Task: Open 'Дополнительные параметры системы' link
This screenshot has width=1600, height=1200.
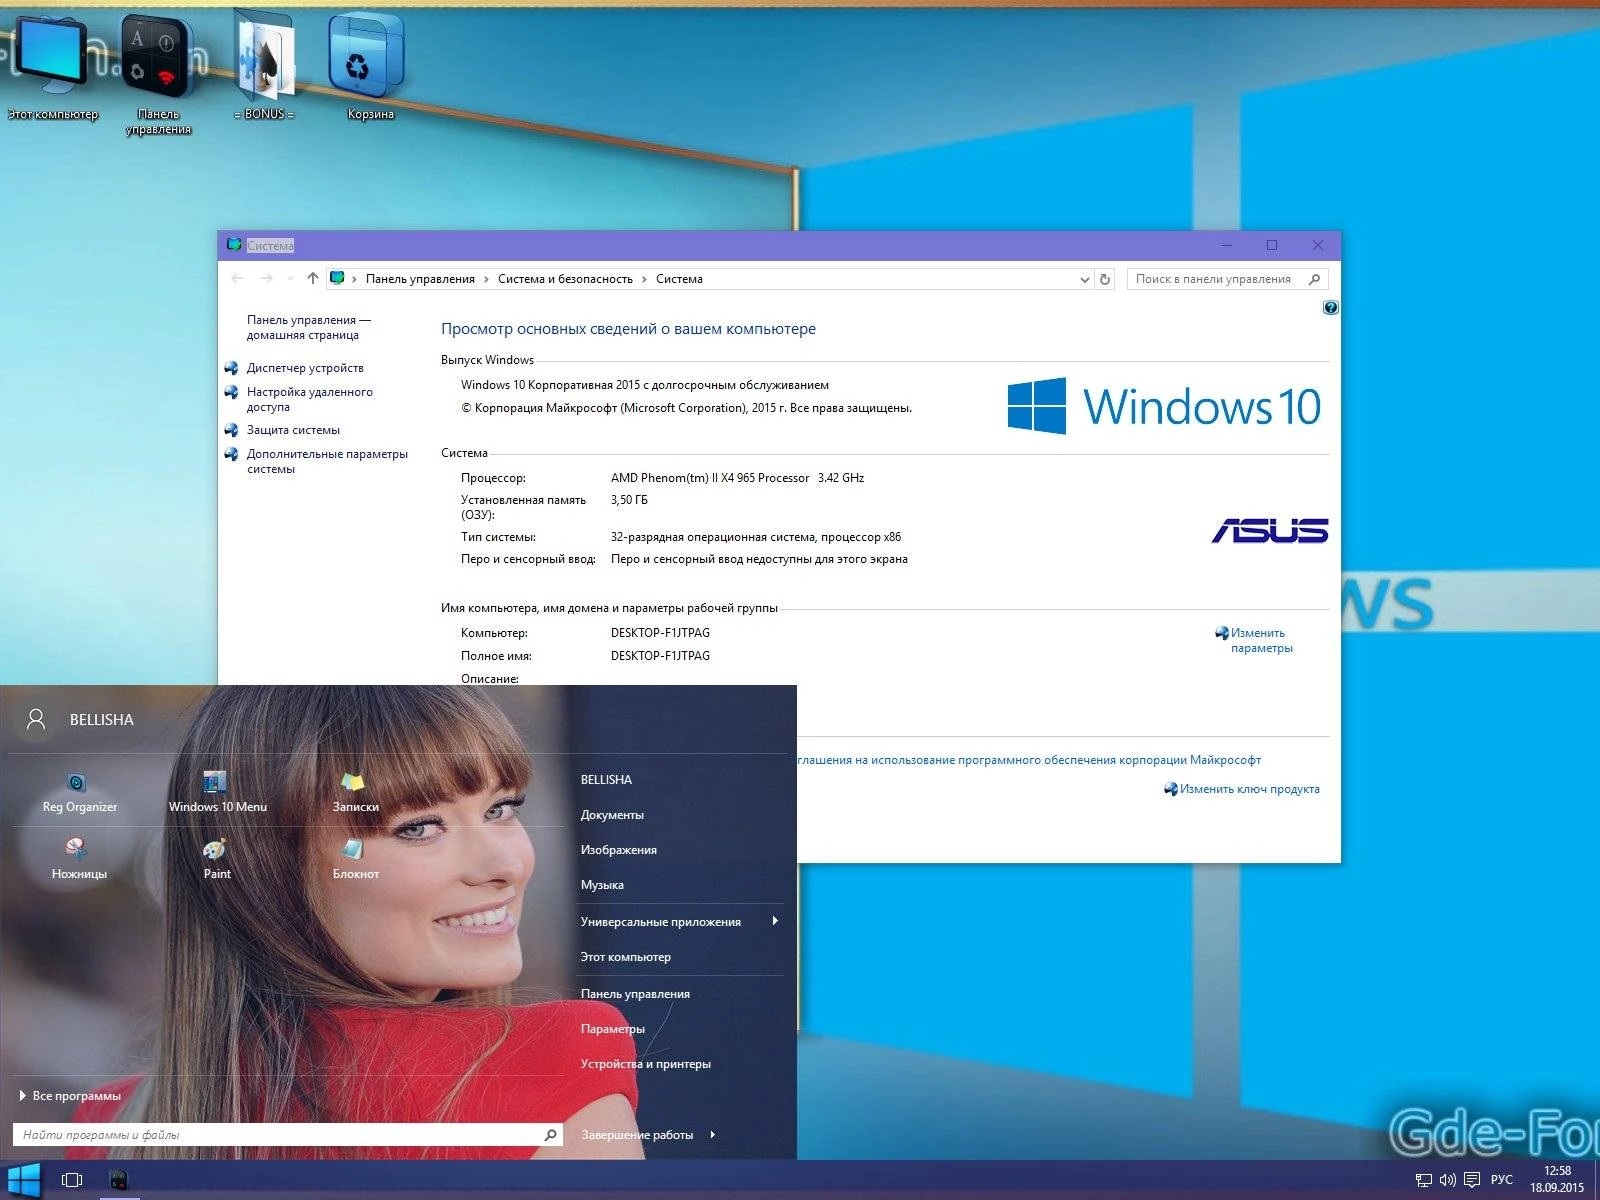Action: pos(327,461)
